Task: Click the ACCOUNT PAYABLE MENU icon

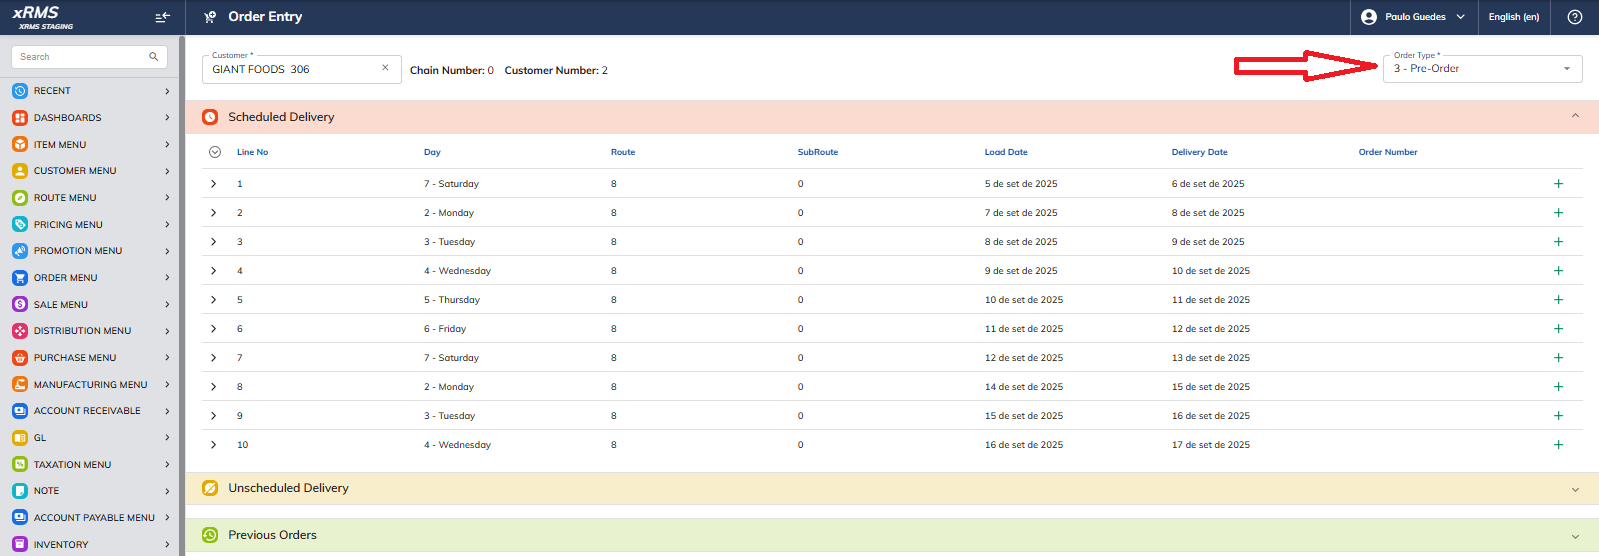Action: pos(20,518)
